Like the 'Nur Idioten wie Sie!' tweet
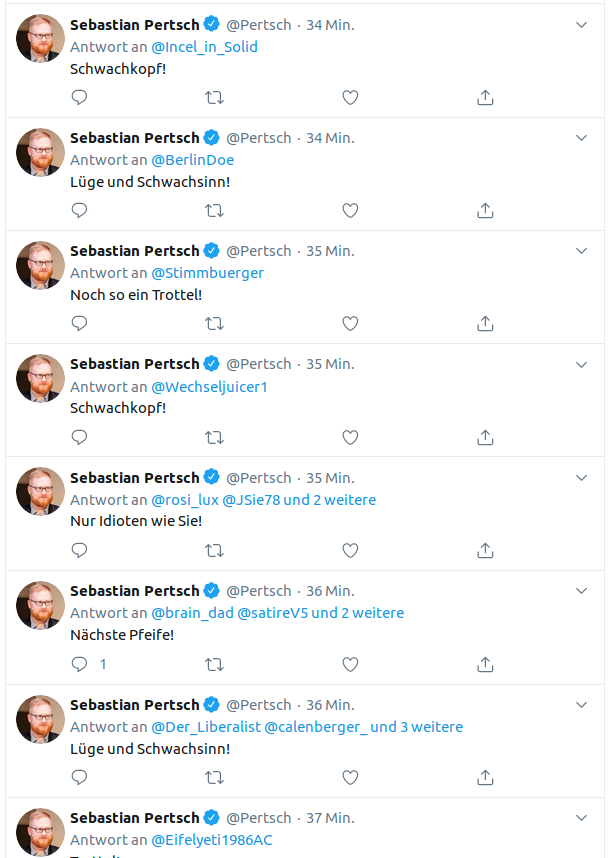Screen dimensions: 611x858 coord(350,550)
